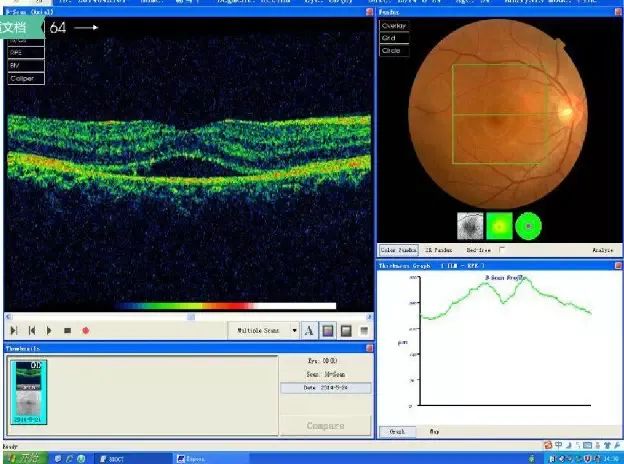Enable the Red-free checkbox
The width and height of the screenshot is (624, 464).
502,250
